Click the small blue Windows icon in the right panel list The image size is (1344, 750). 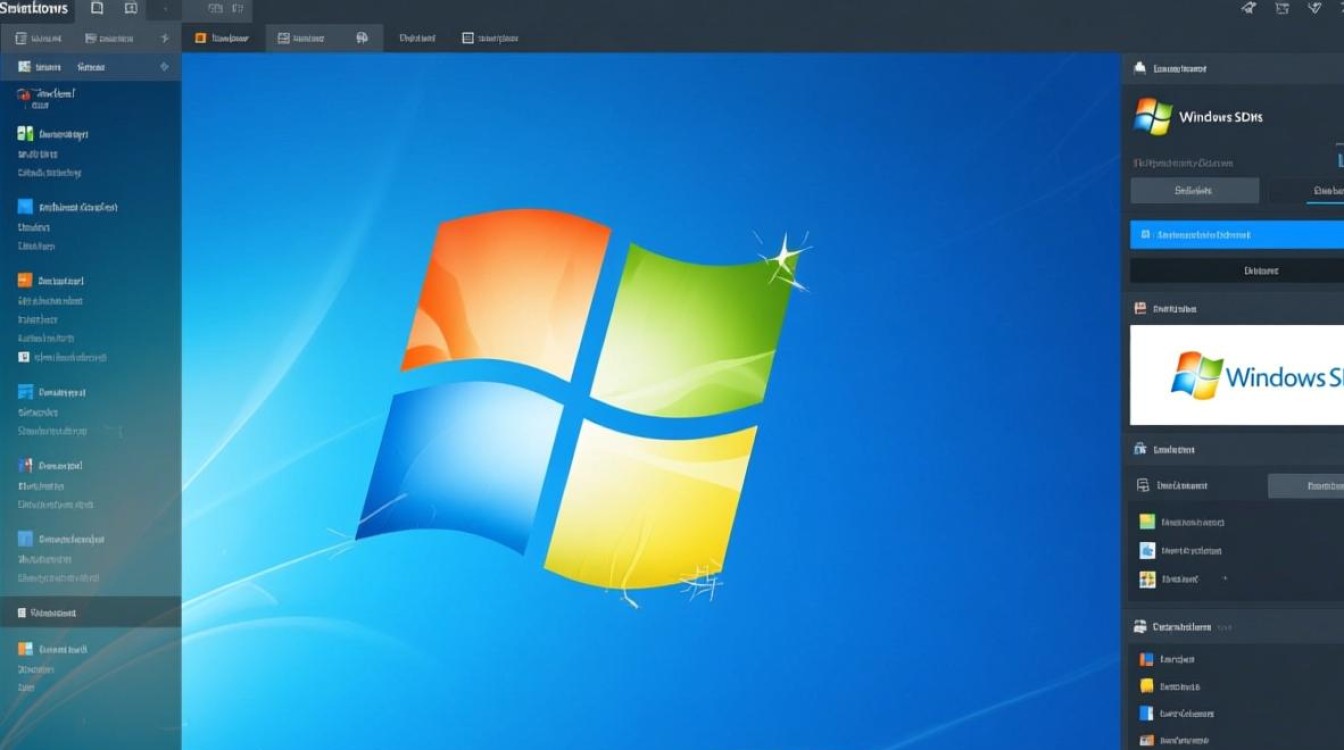(x=1146, y=550)
